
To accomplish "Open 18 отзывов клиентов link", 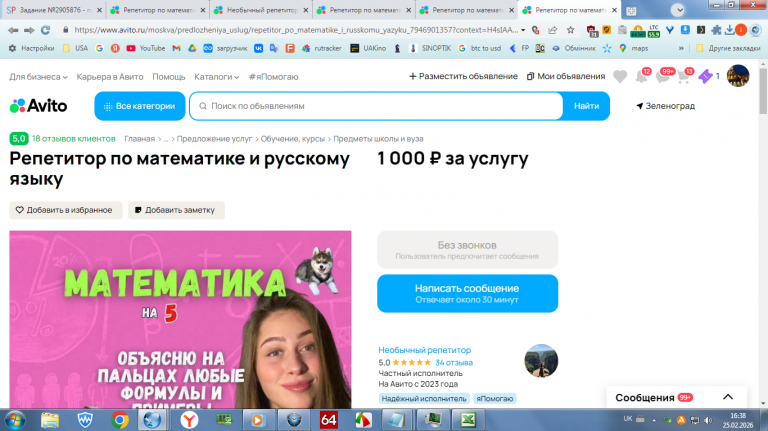I will (x=73, y=139).
